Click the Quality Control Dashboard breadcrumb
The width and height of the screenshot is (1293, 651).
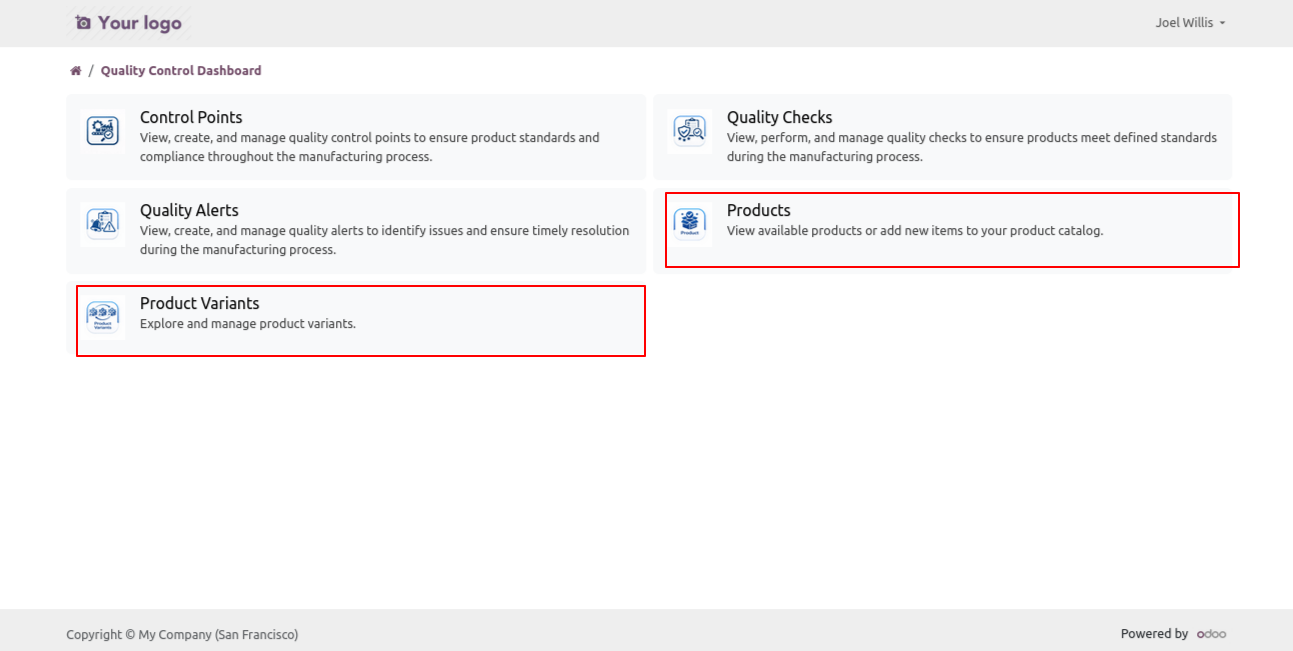(181, 71)
